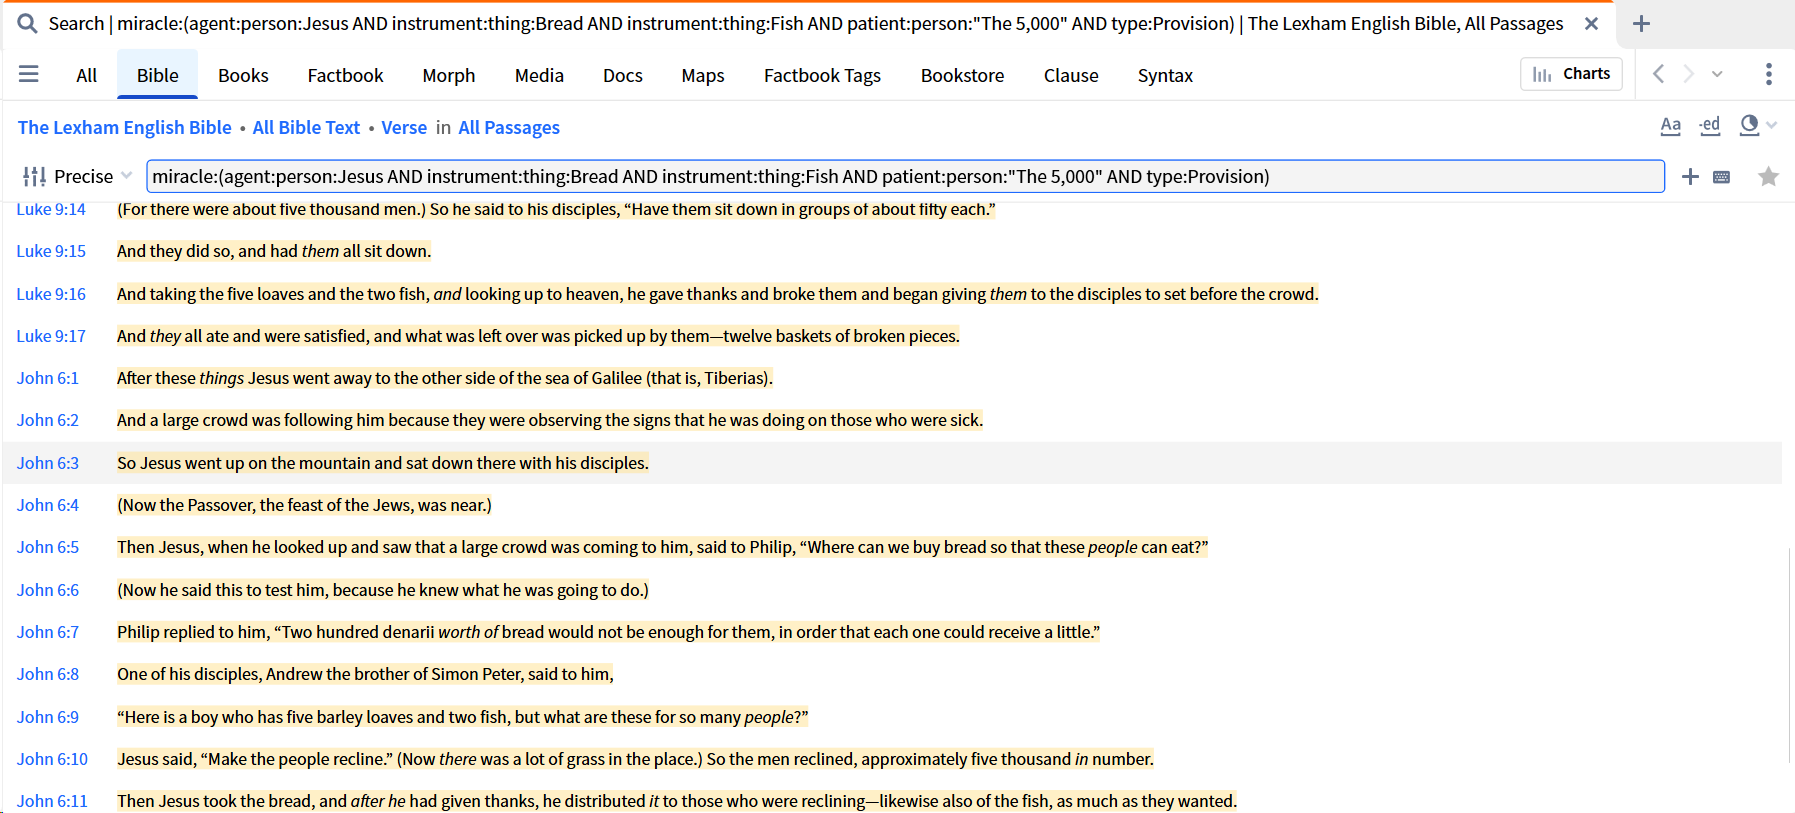The image size is (1795, 813).
Task: Add a search term with plus icon
Action: click(x=1690, y=177)
